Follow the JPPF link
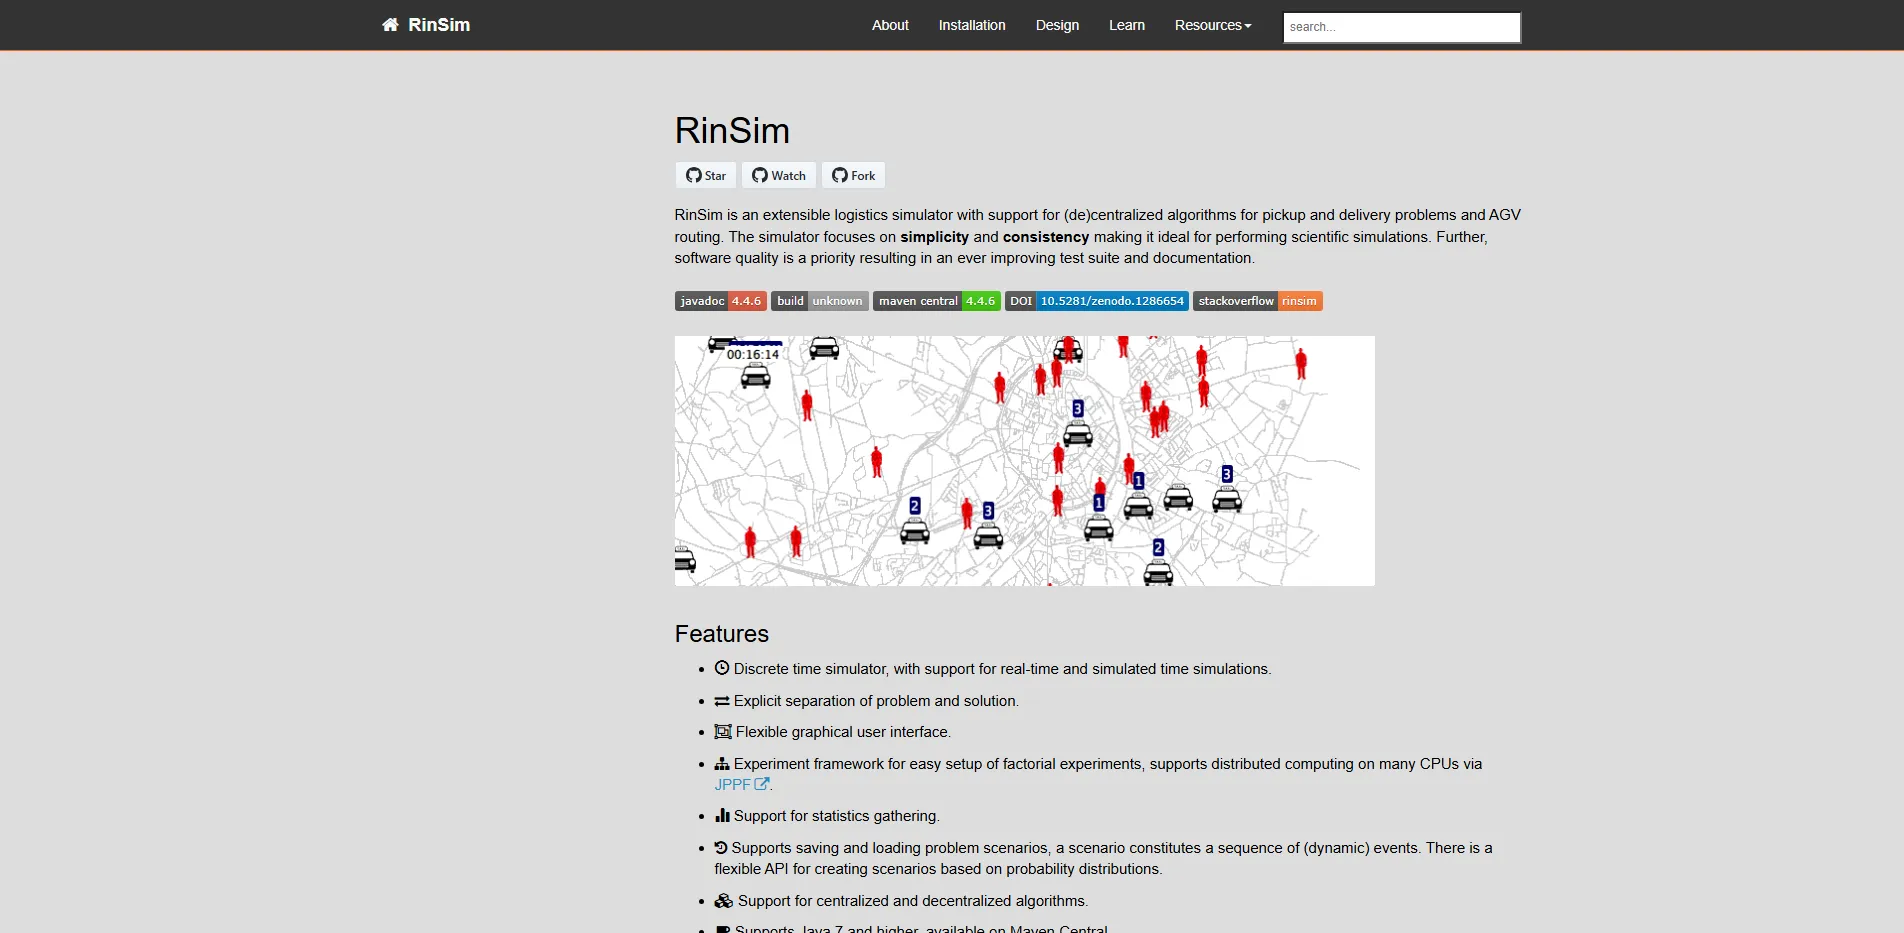Viewport: 1904px width, 933px height. 742,785
